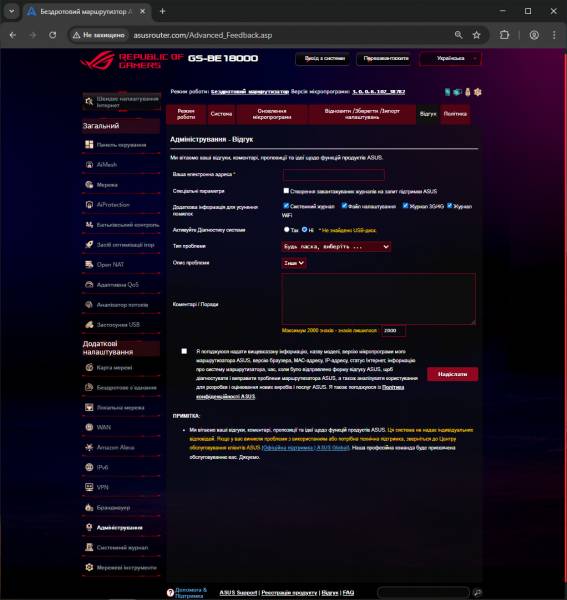Open Wireless settings sidebar icon
The width and height of the screenshot is (567, 600).
click(x=89, y=387)
